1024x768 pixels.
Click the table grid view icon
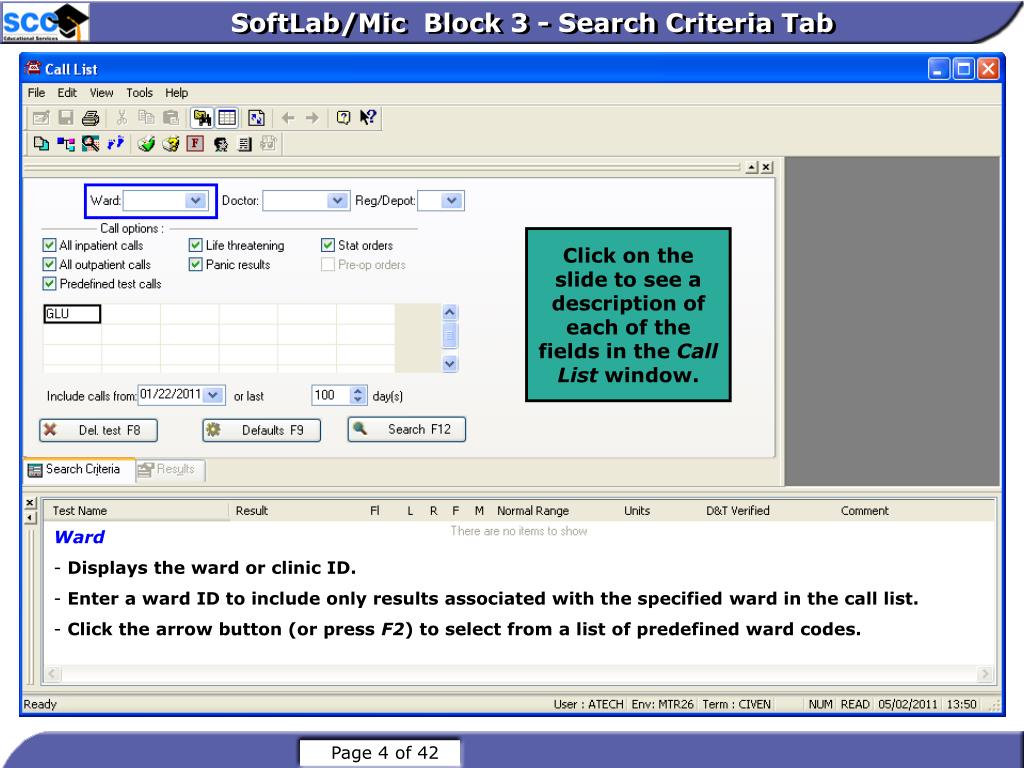pos(227,118)
